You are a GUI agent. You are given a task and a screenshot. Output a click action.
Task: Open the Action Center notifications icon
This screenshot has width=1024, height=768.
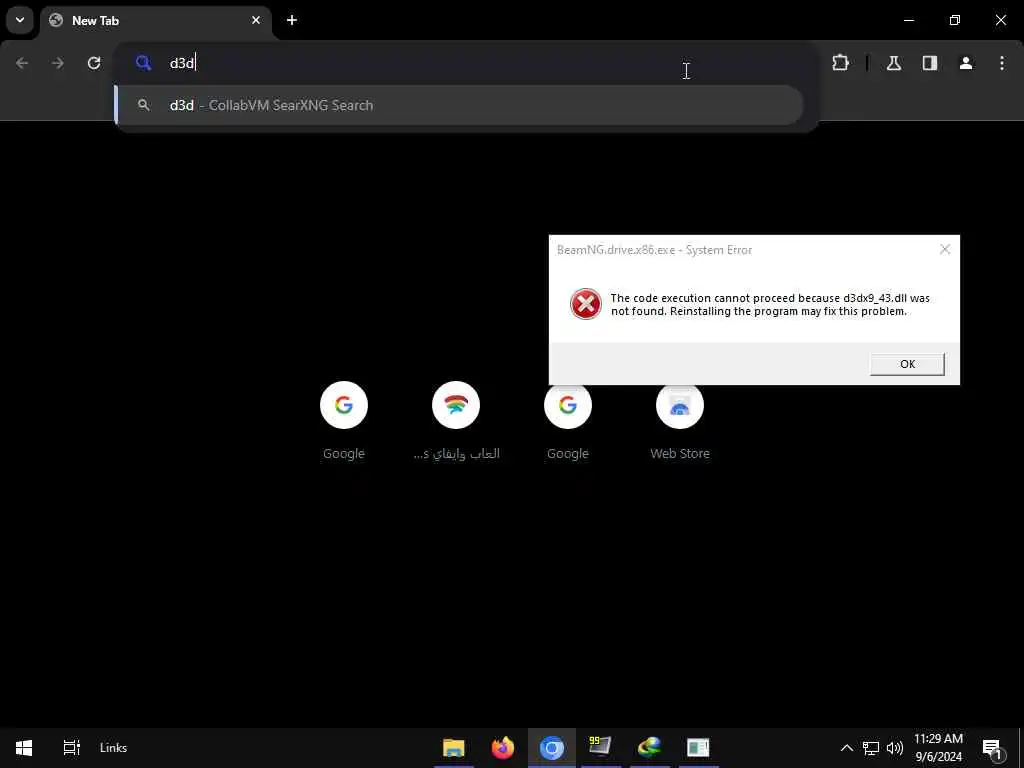[x=992, y=748]
